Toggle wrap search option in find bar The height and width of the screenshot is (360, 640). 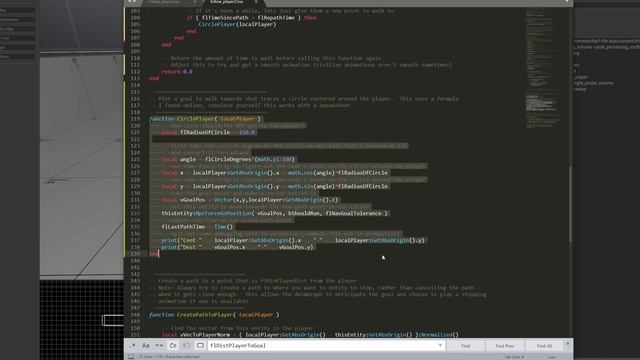coord(173,346)
